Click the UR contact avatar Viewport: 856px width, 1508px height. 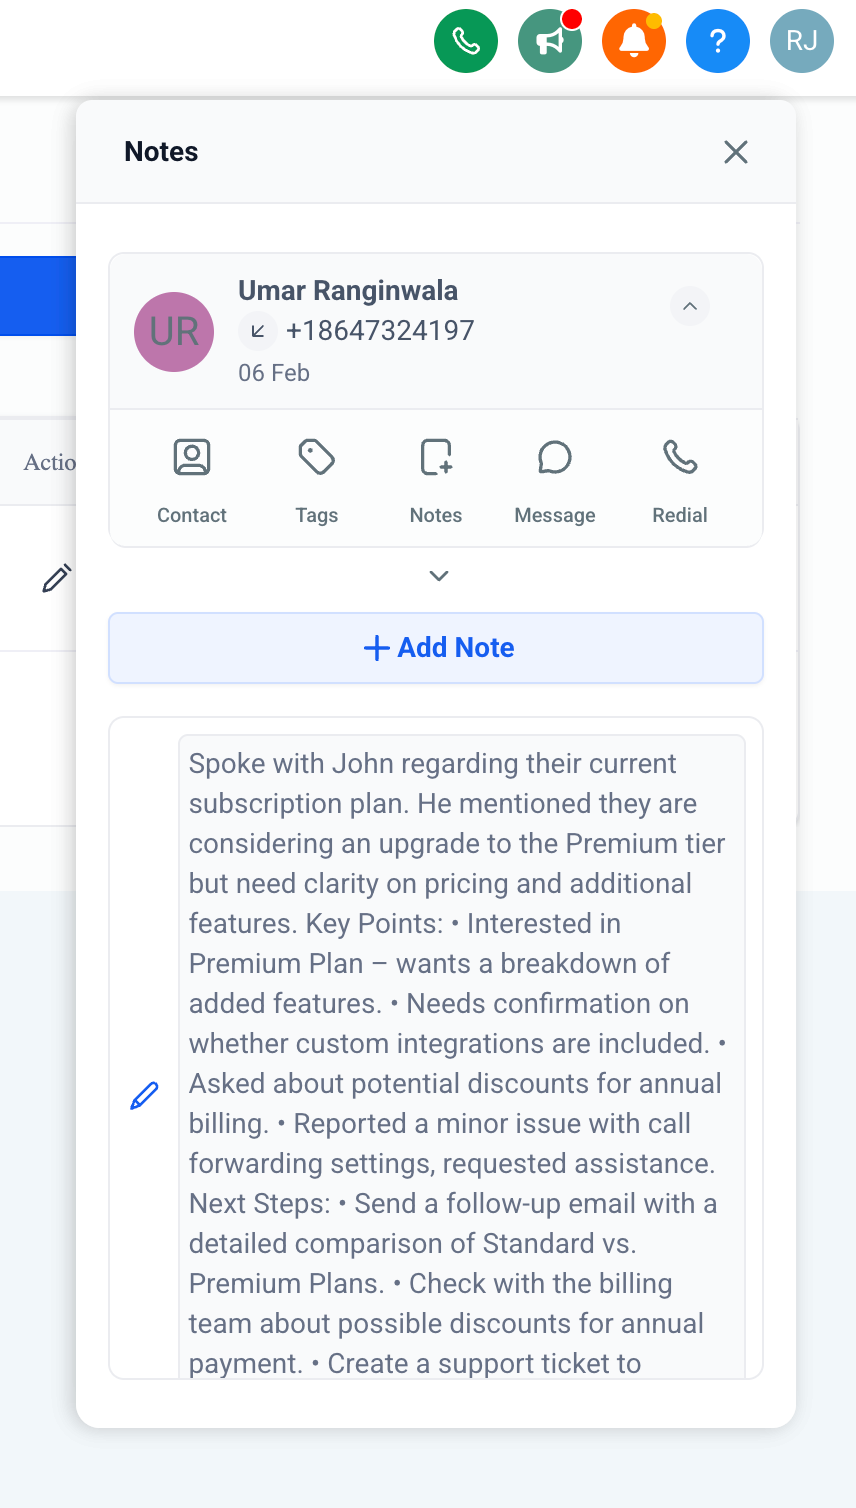pyautogui.click(x=174, y=332)
